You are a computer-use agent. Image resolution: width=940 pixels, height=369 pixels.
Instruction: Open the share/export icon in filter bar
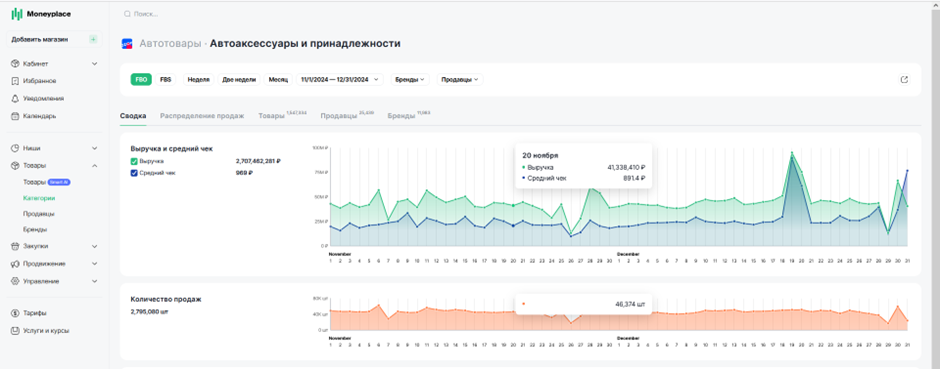tap(905, 79)
